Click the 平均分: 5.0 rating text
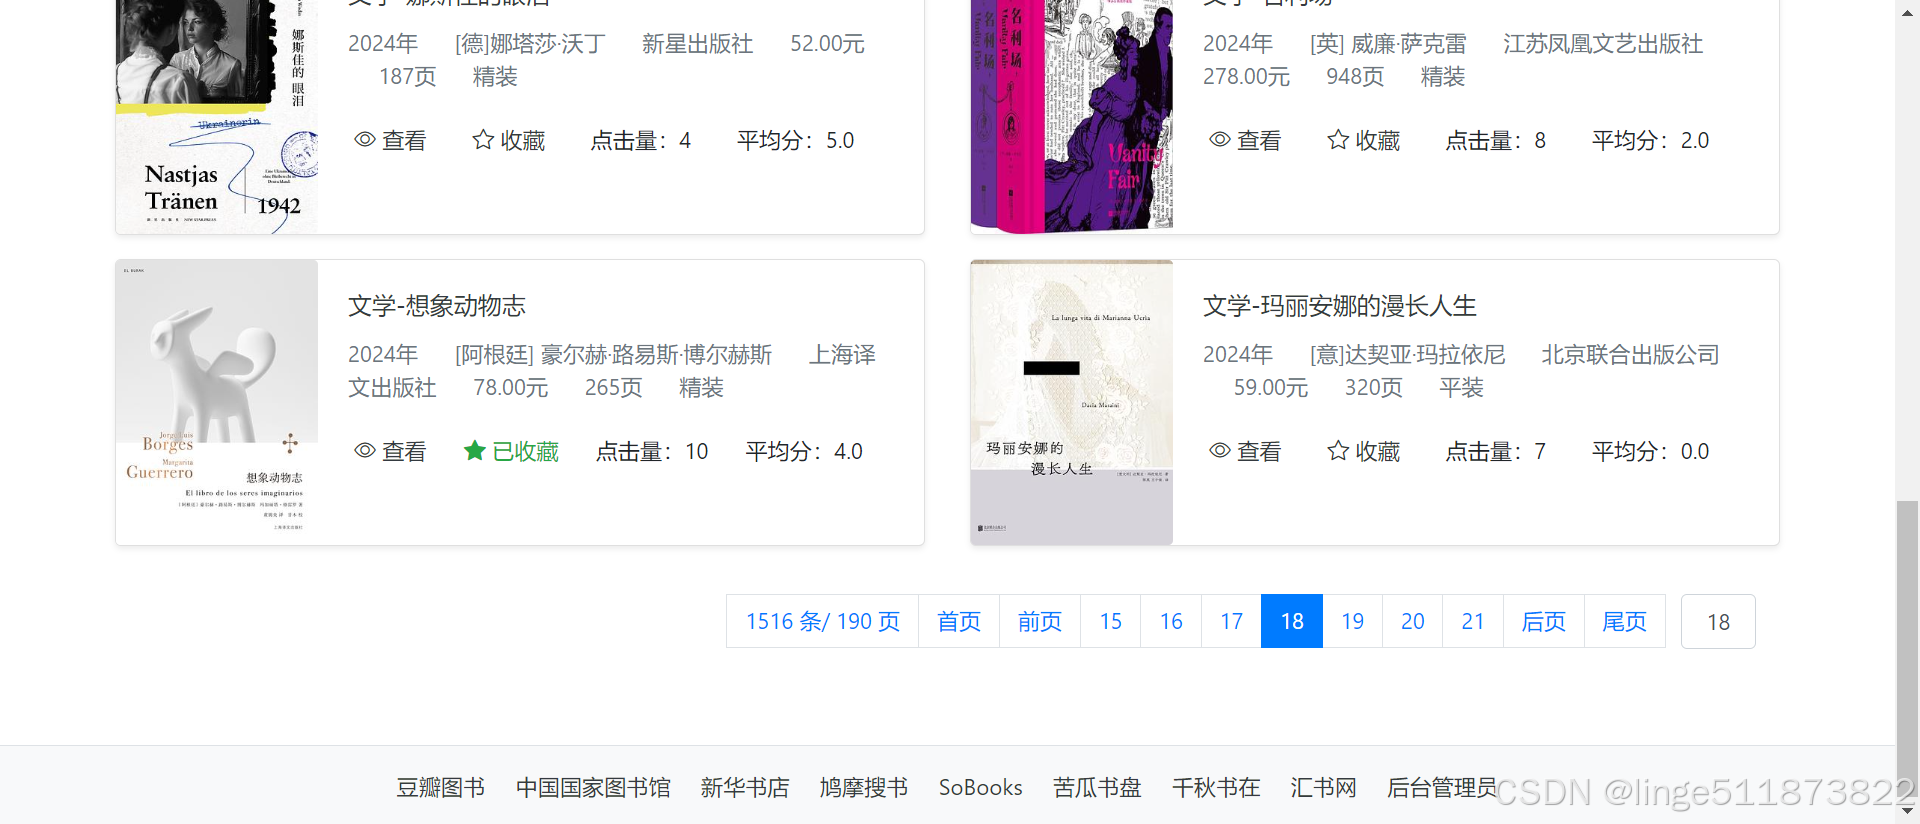Image resolution: width=1920 pixels, height=824 pixels. pyautogui.click(x=796, y=141)
